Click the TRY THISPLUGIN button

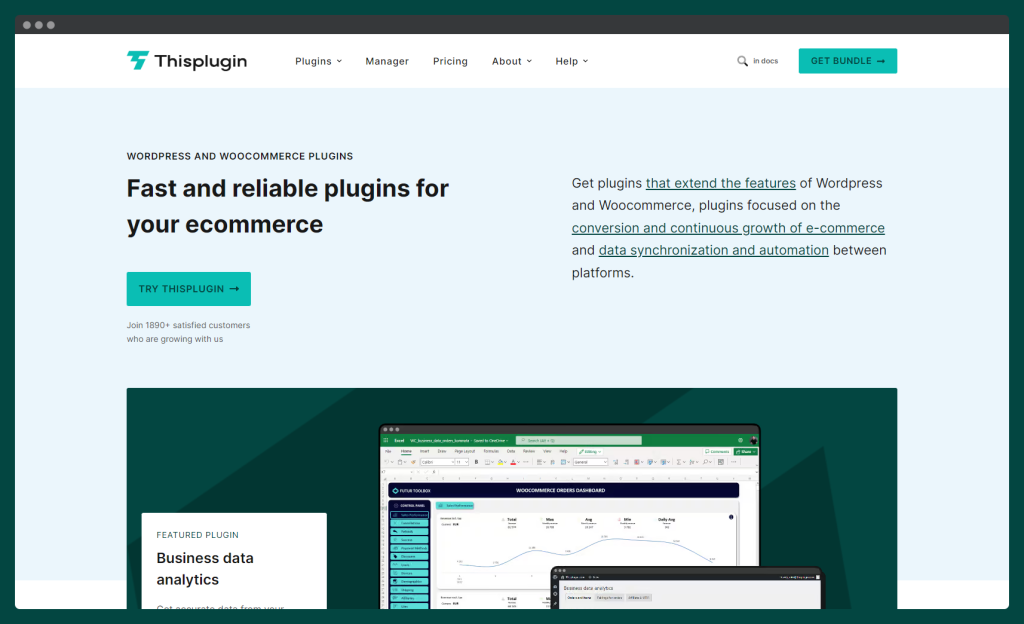(189, 289)
